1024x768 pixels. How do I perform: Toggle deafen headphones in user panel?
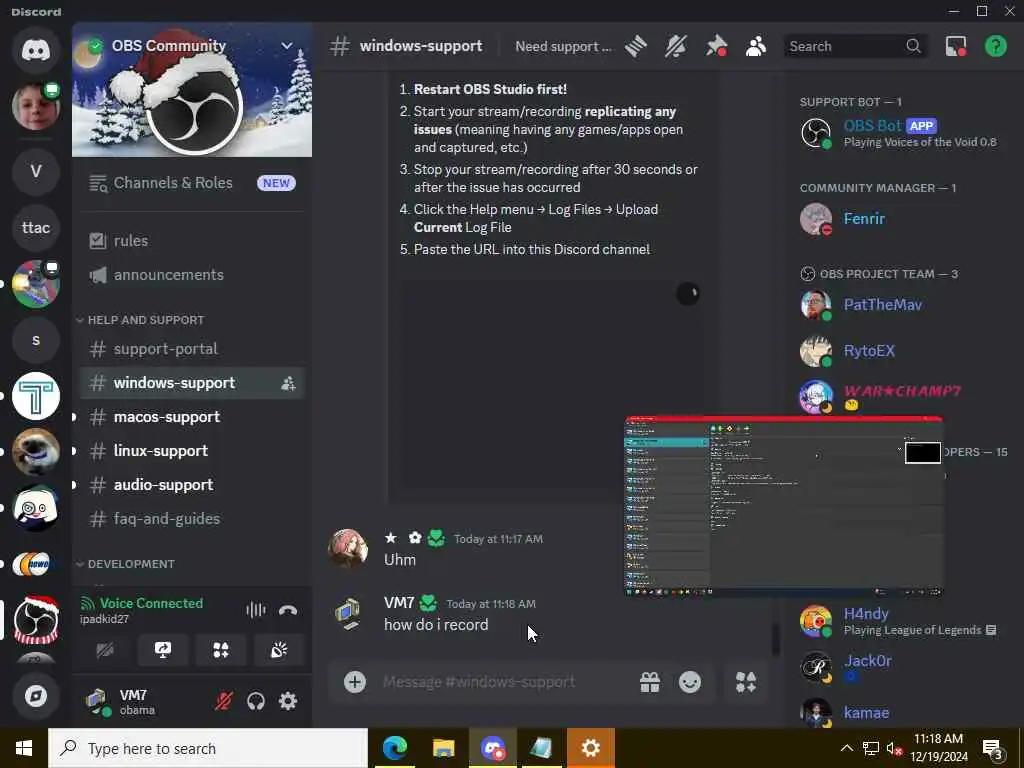coord(256,701)
